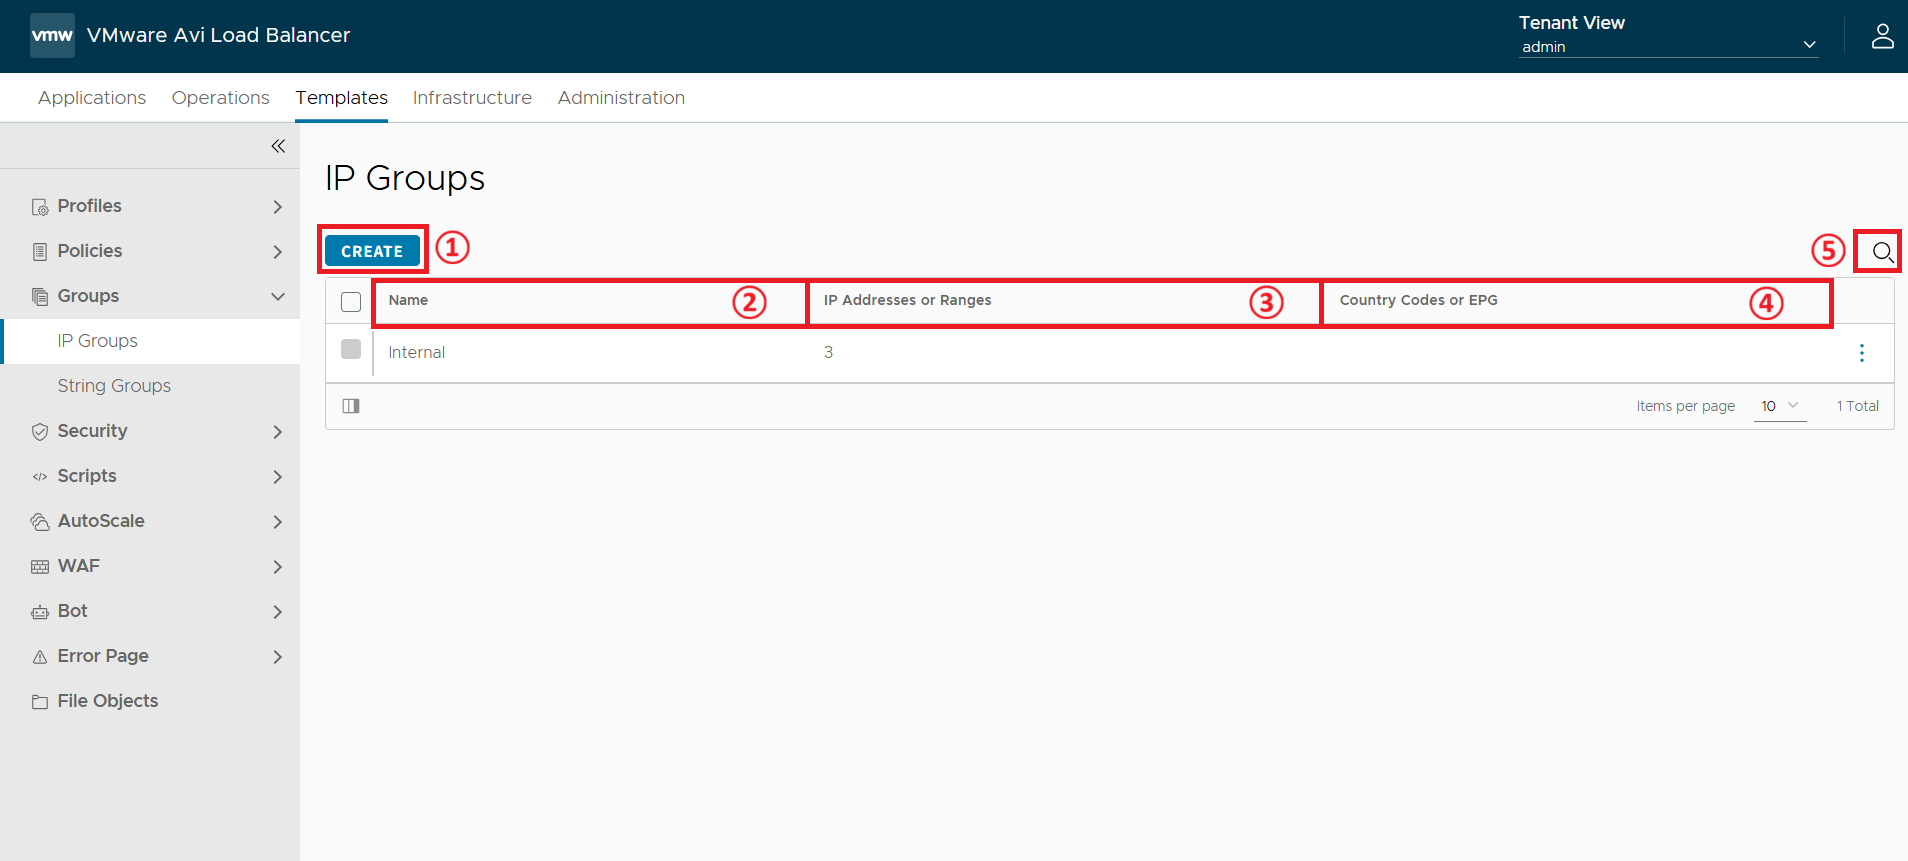Expand the Scripts section chevron
This screenshot has width=1908, height=861.
tap(278, 477)
